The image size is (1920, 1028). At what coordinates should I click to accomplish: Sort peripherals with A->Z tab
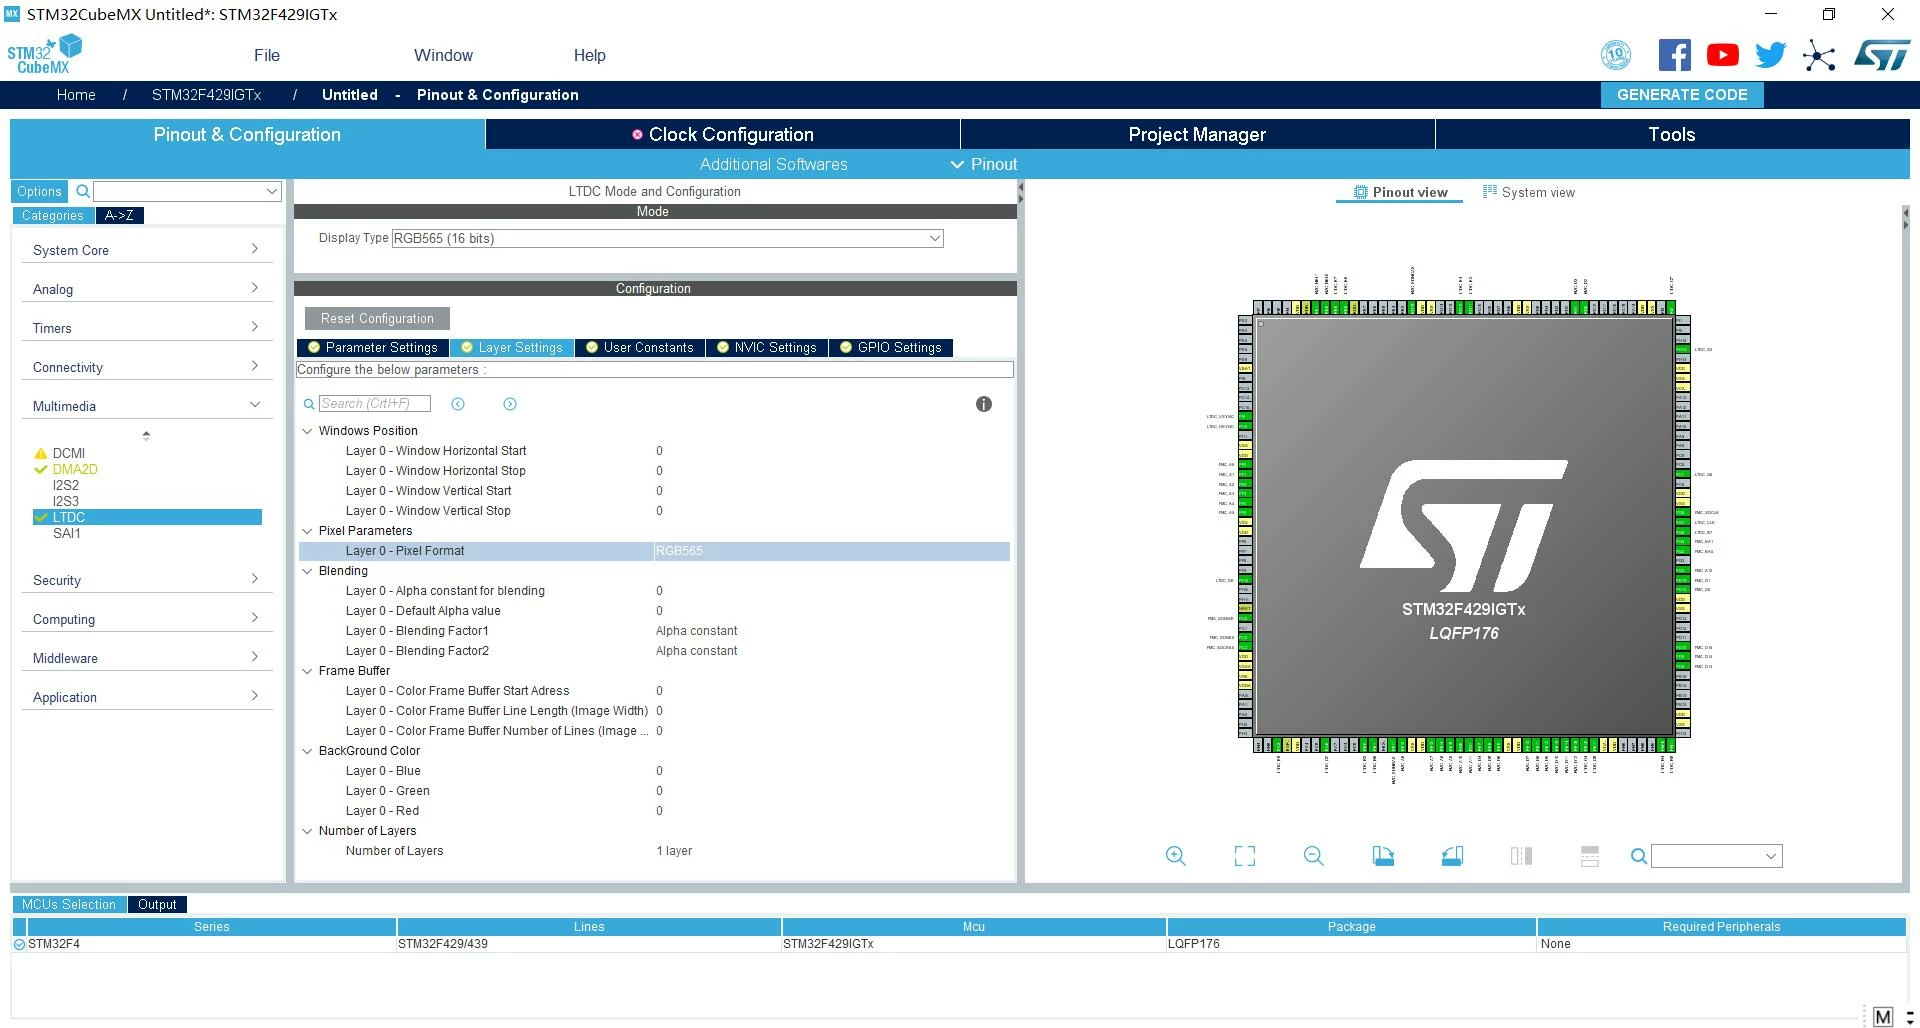120,215
